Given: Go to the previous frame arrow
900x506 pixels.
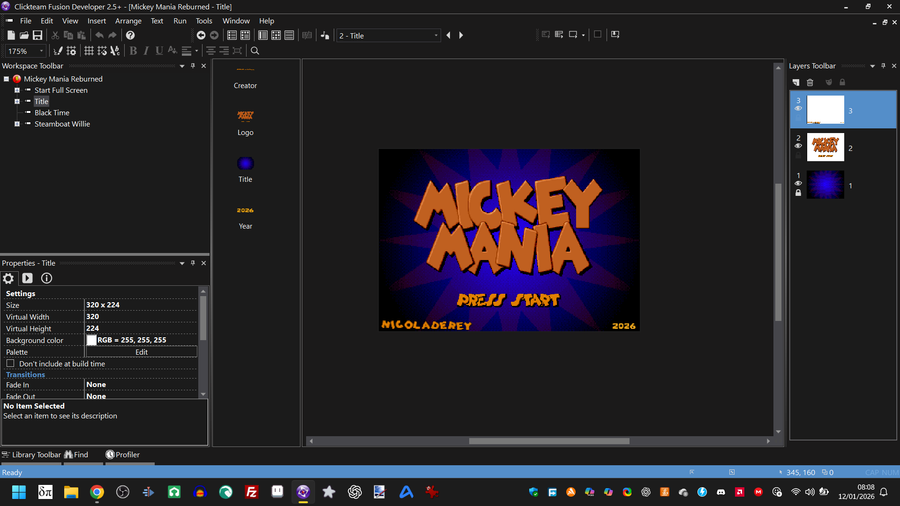Looking at the screenshot, I should tap(448, 36).
